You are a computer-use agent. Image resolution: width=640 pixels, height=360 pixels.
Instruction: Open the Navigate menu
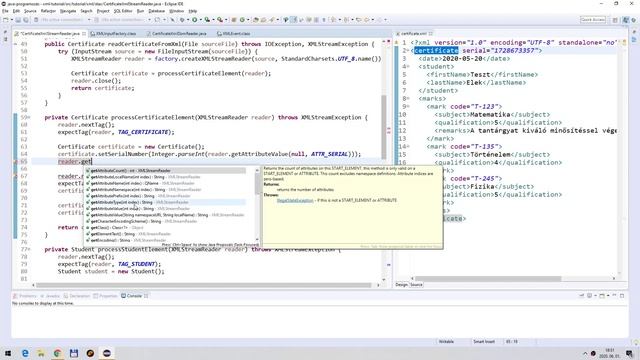click(x=68, y=11)
